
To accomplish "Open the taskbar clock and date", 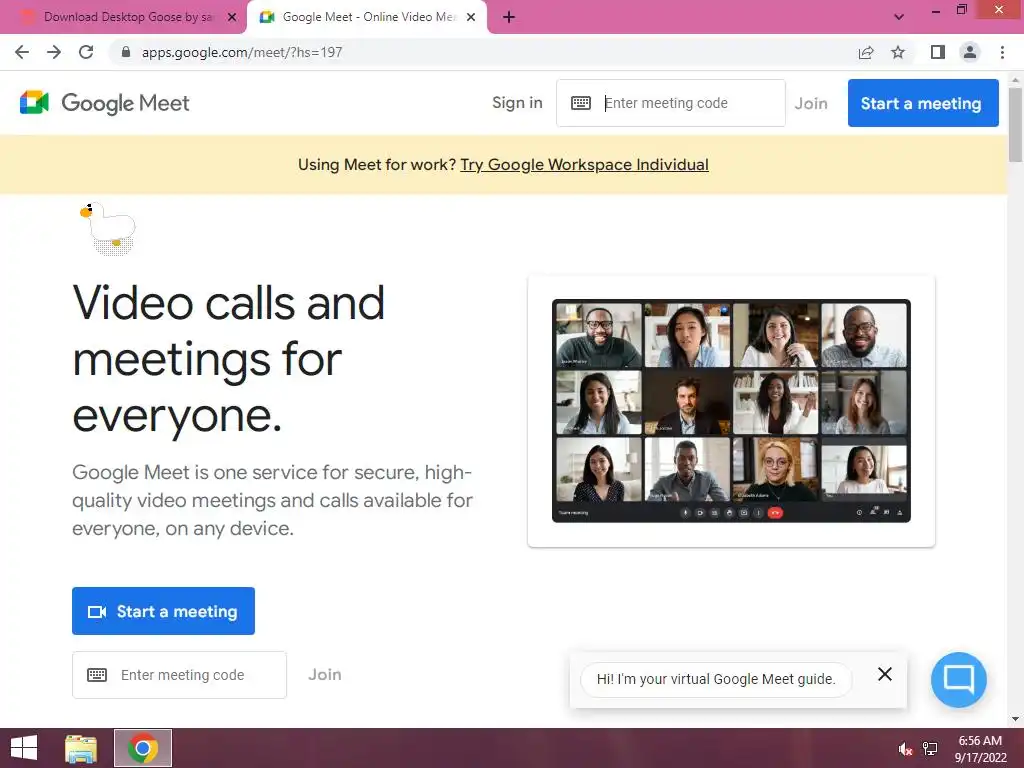I will click(980, 748).
